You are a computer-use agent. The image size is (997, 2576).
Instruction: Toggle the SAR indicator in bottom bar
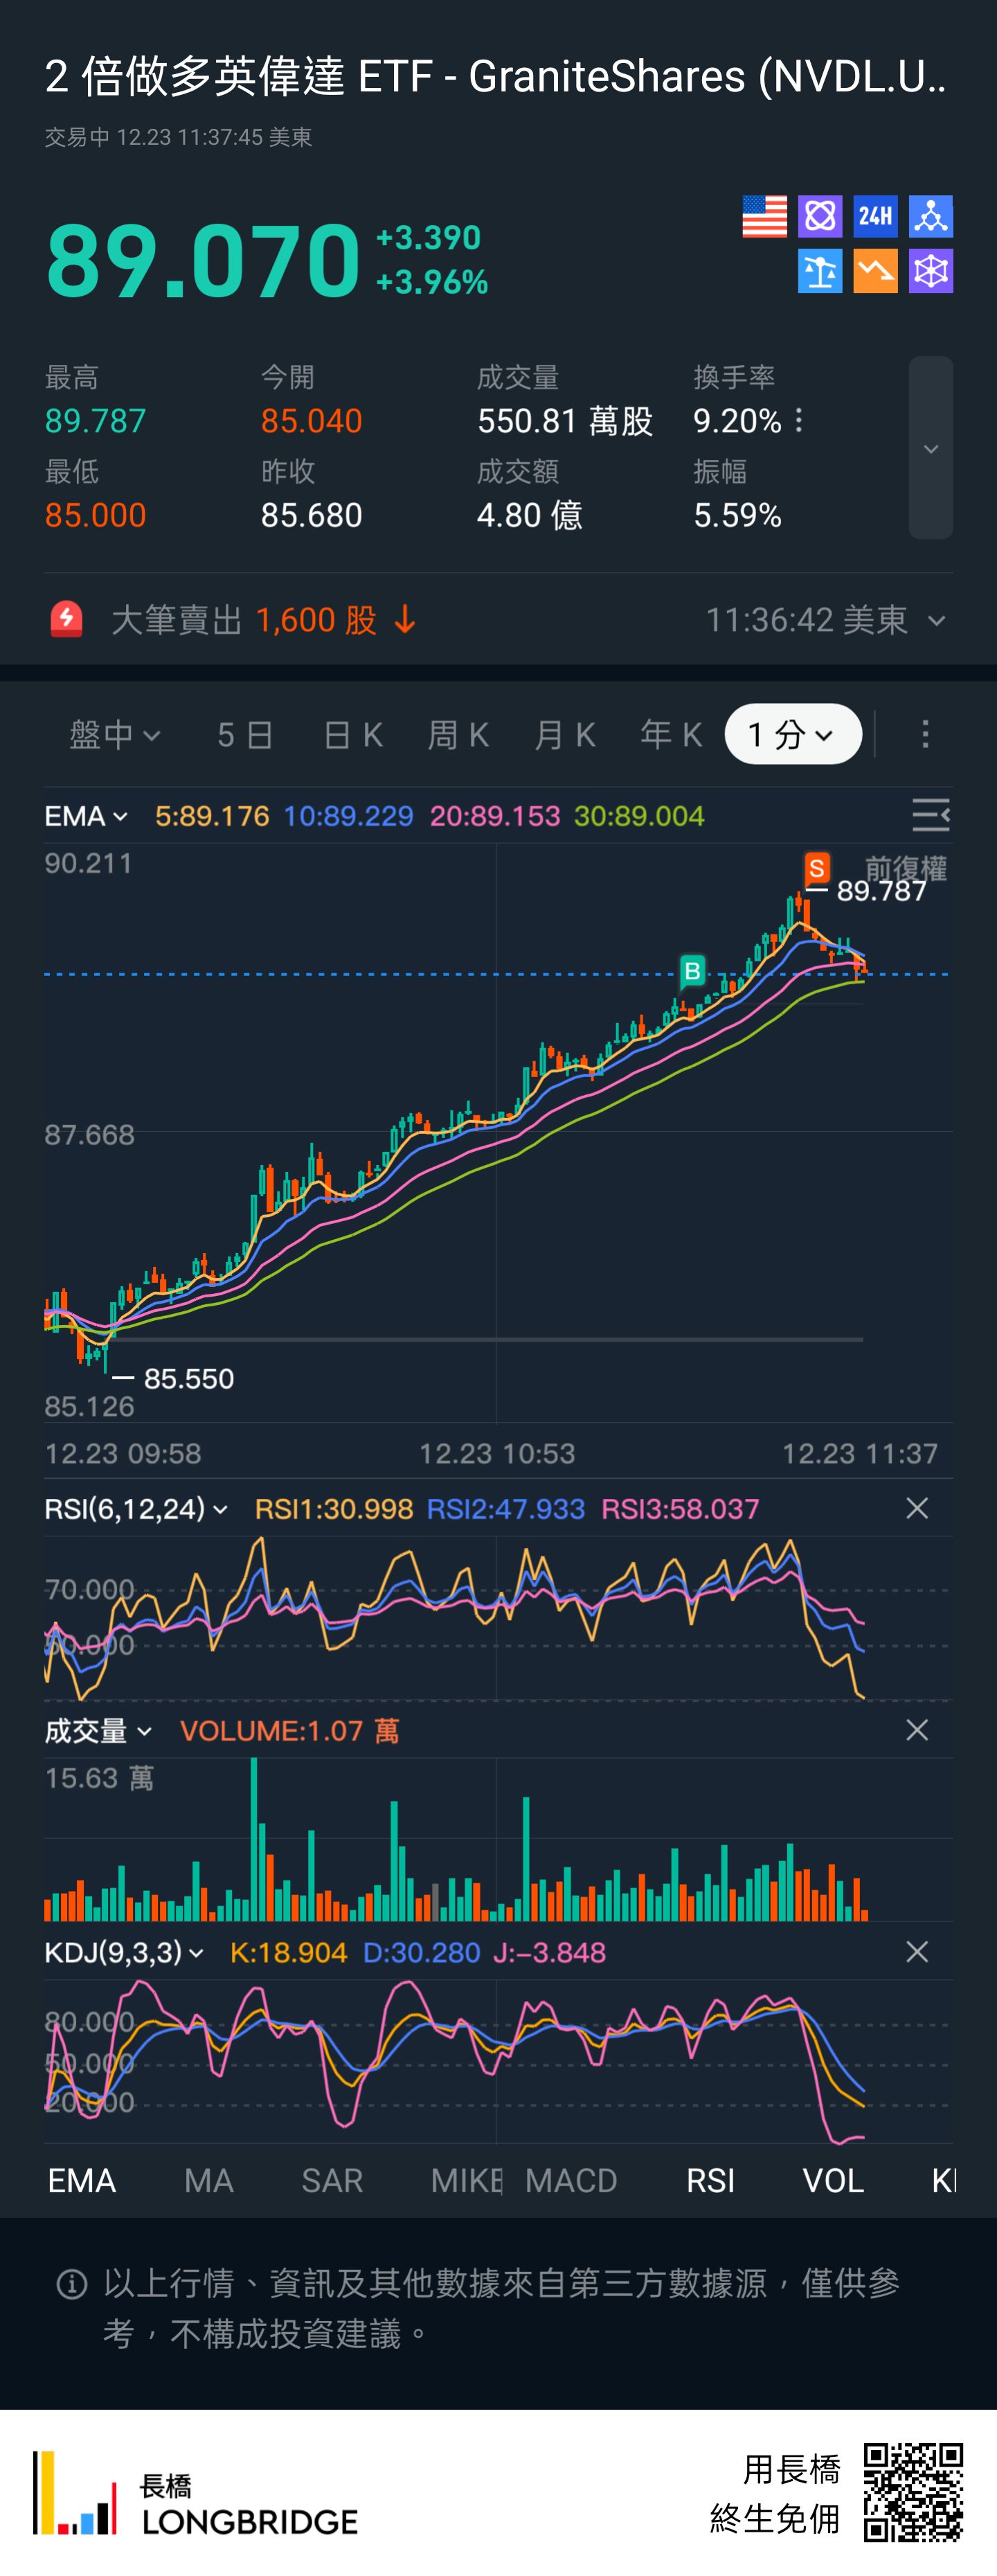[x=332, y=2180]
